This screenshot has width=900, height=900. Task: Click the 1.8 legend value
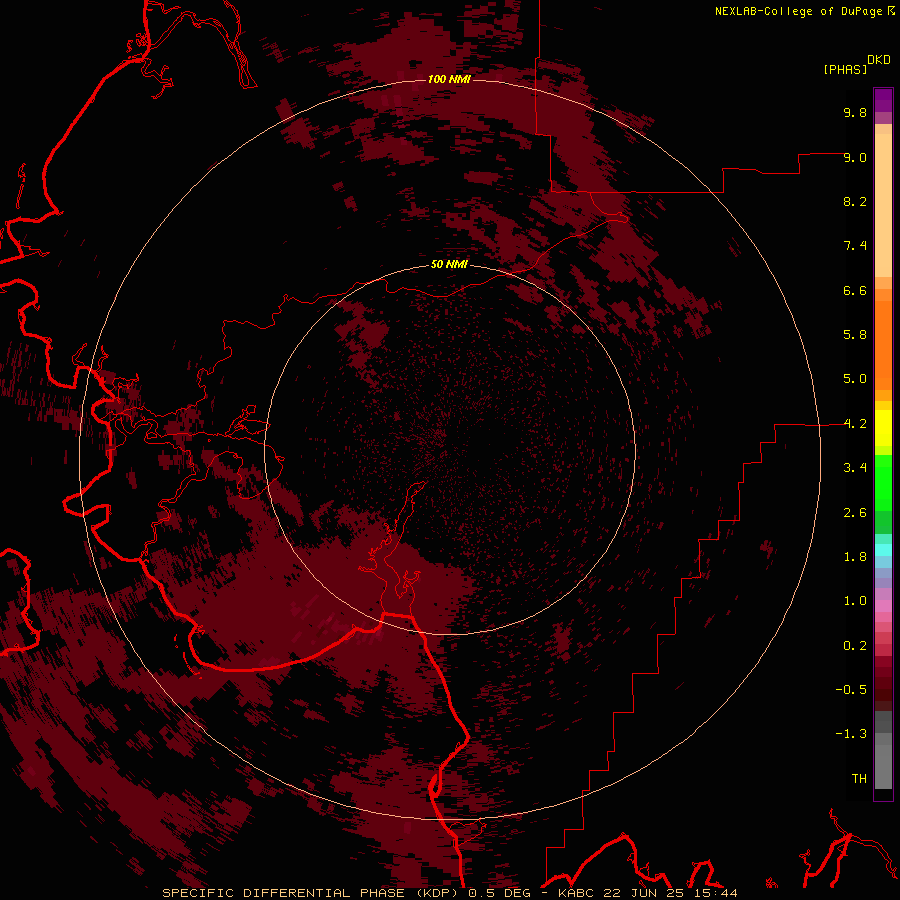pos(855,557)
